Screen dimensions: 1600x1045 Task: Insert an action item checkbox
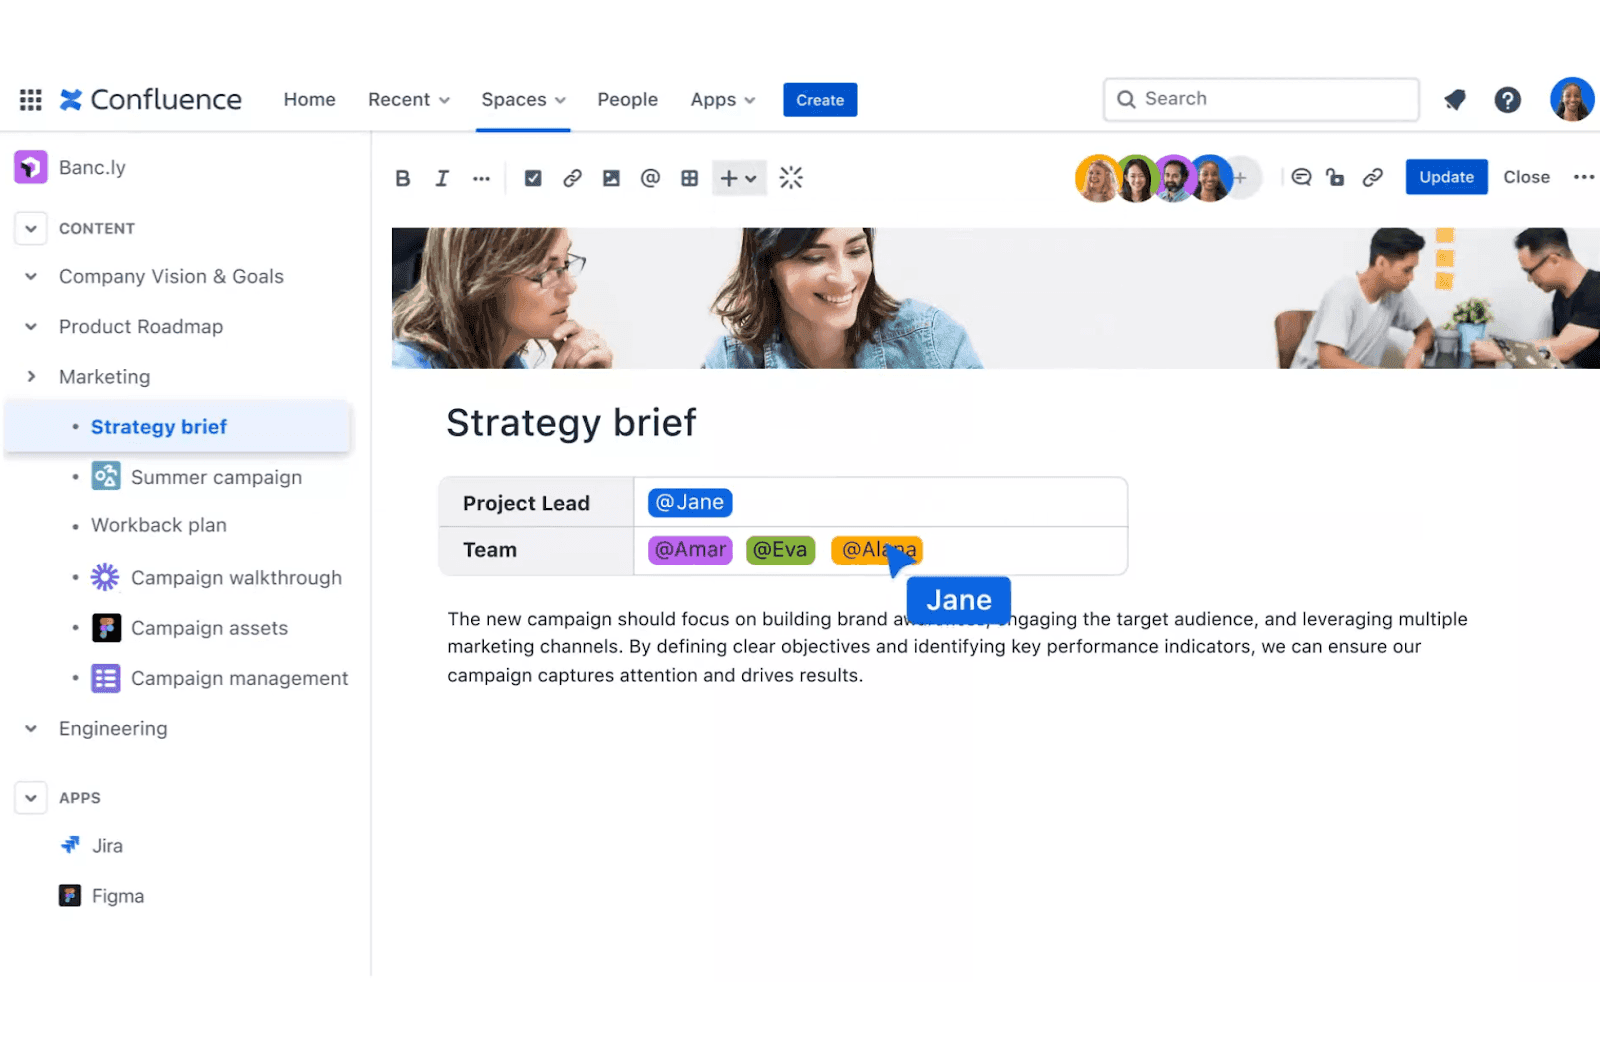pyautogui.click(x=532, y=177)
